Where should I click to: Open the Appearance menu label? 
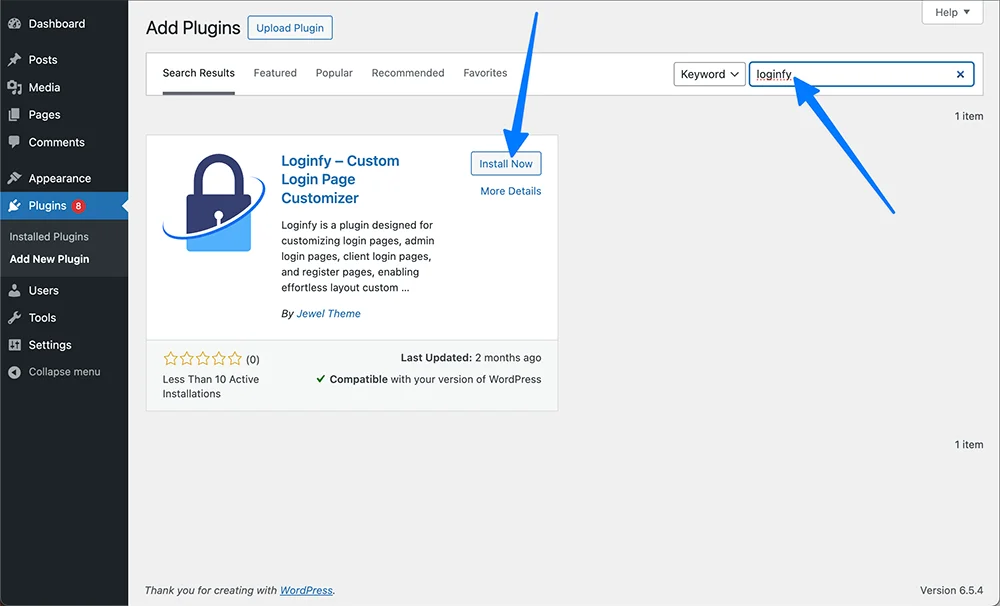click(59, 179)
